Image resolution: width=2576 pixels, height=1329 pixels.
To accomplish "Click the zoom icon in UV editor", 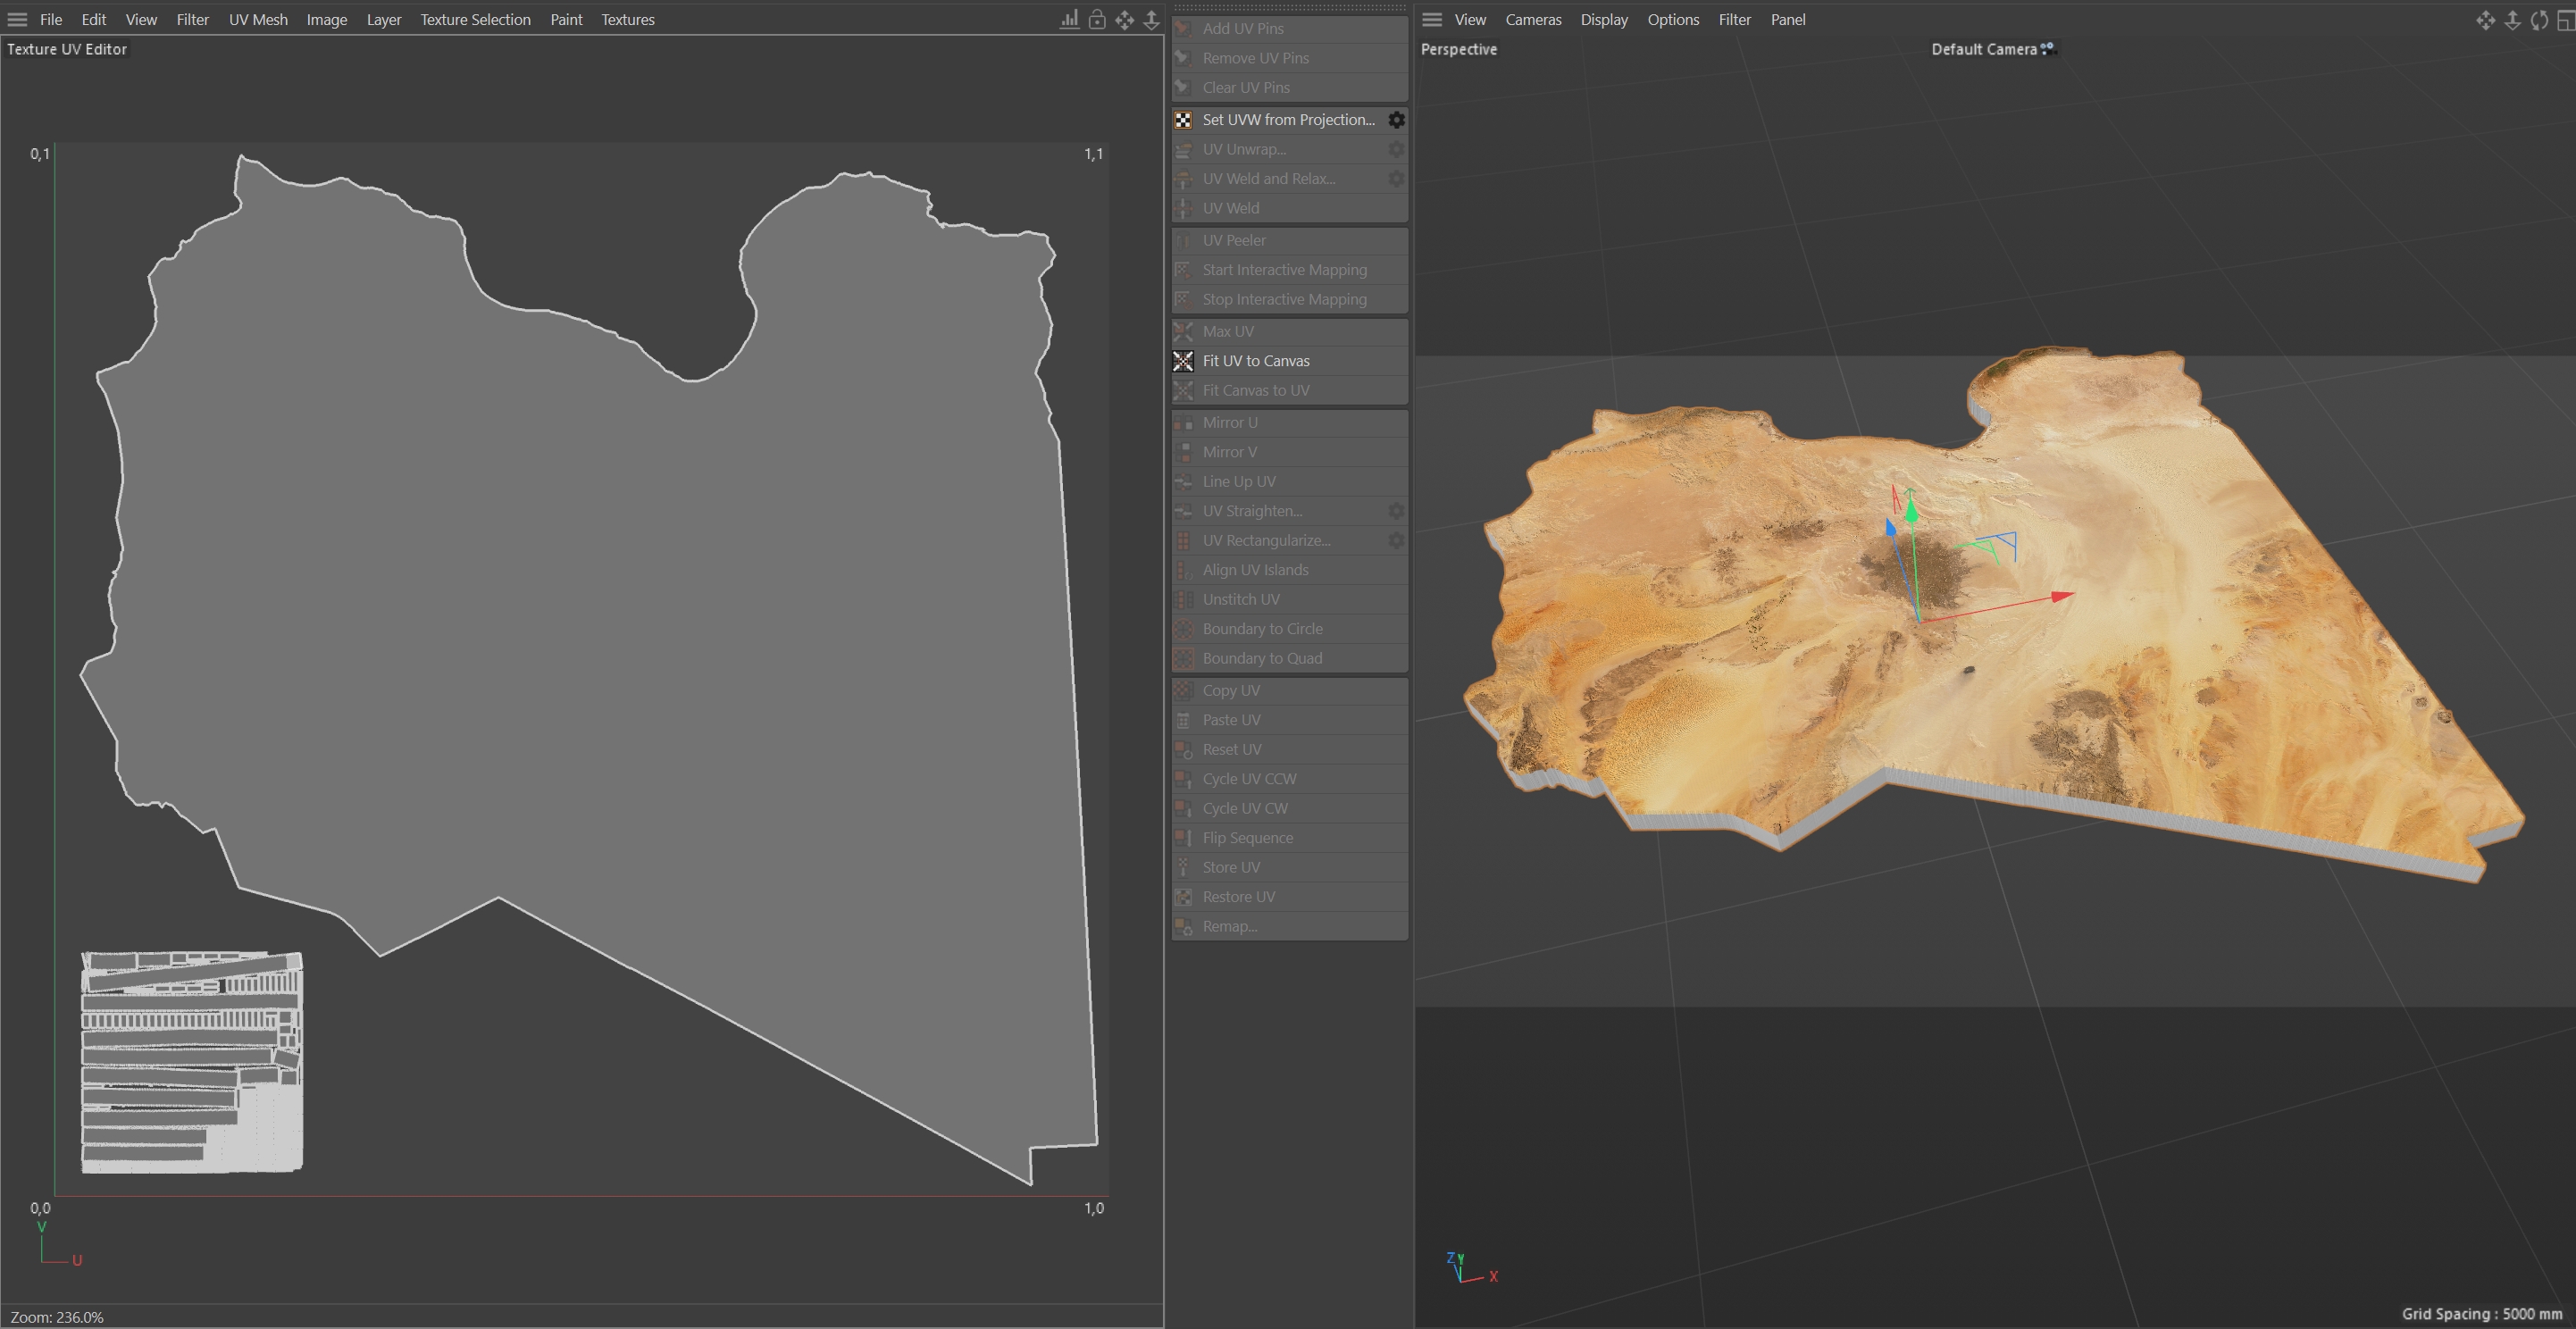I will point(1151,20).
